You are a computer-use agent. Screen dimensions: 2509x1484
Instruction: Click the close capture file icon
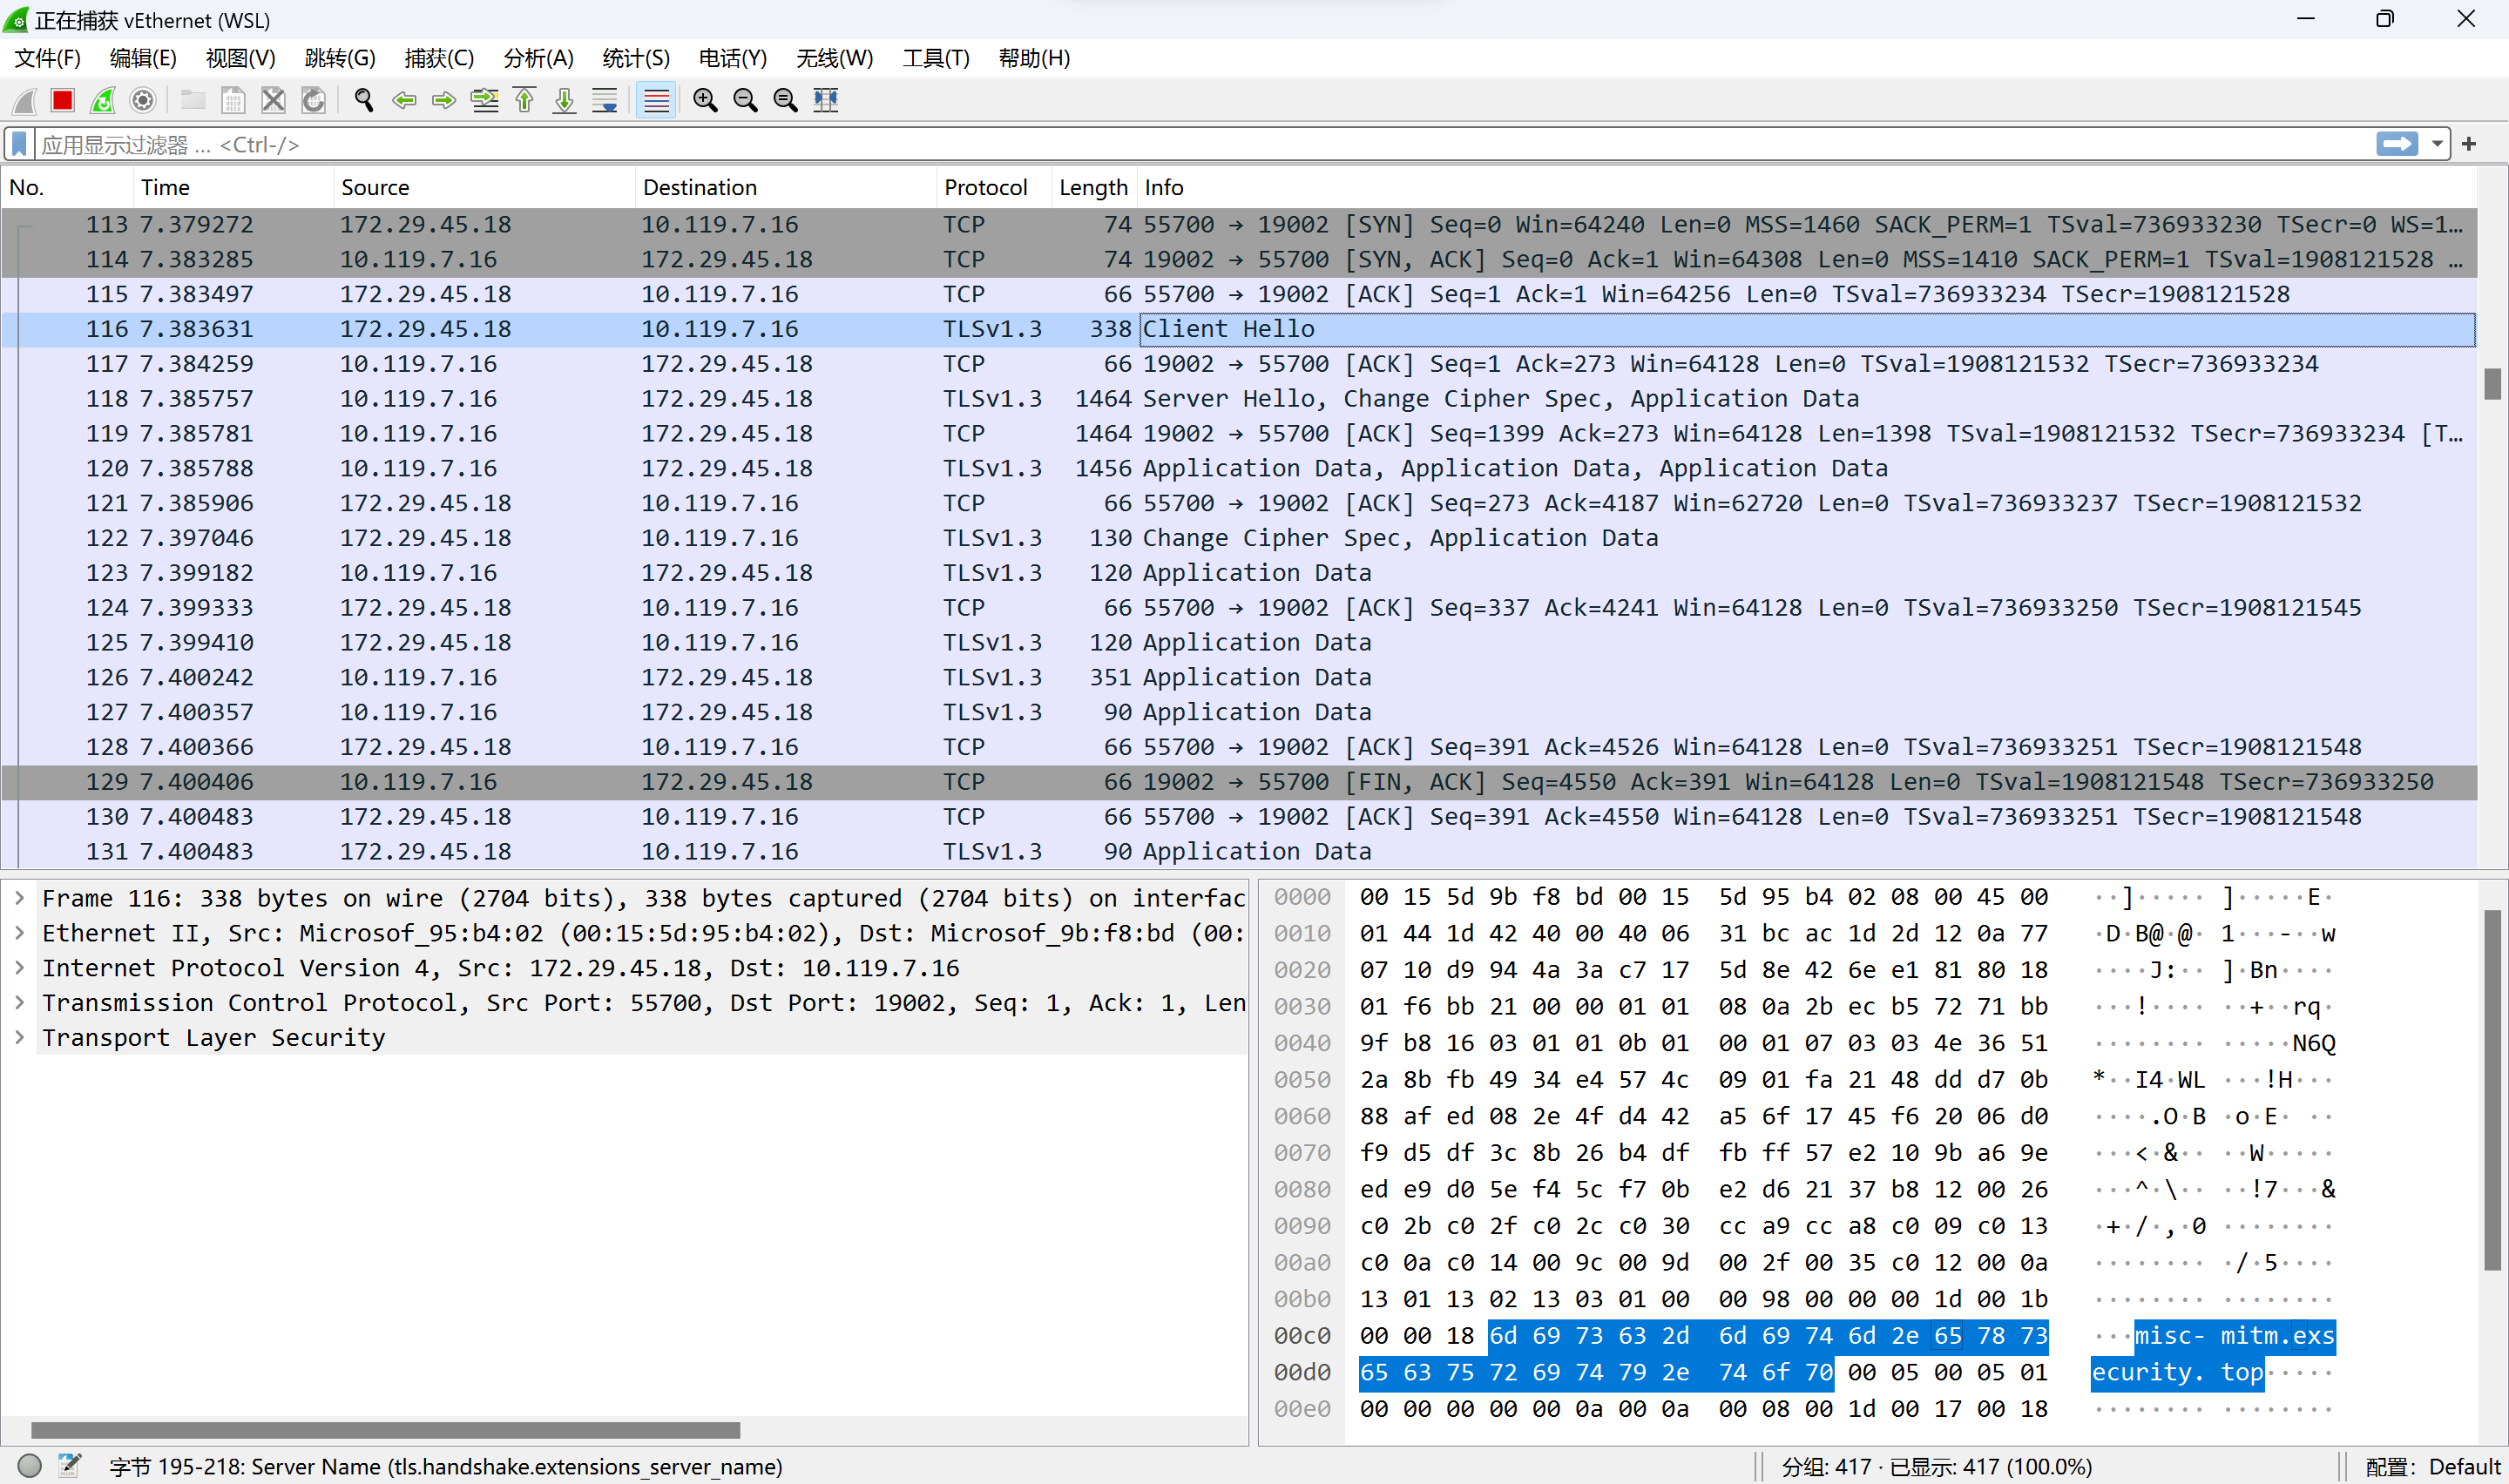pyautogui.click(x=273, y=100)
